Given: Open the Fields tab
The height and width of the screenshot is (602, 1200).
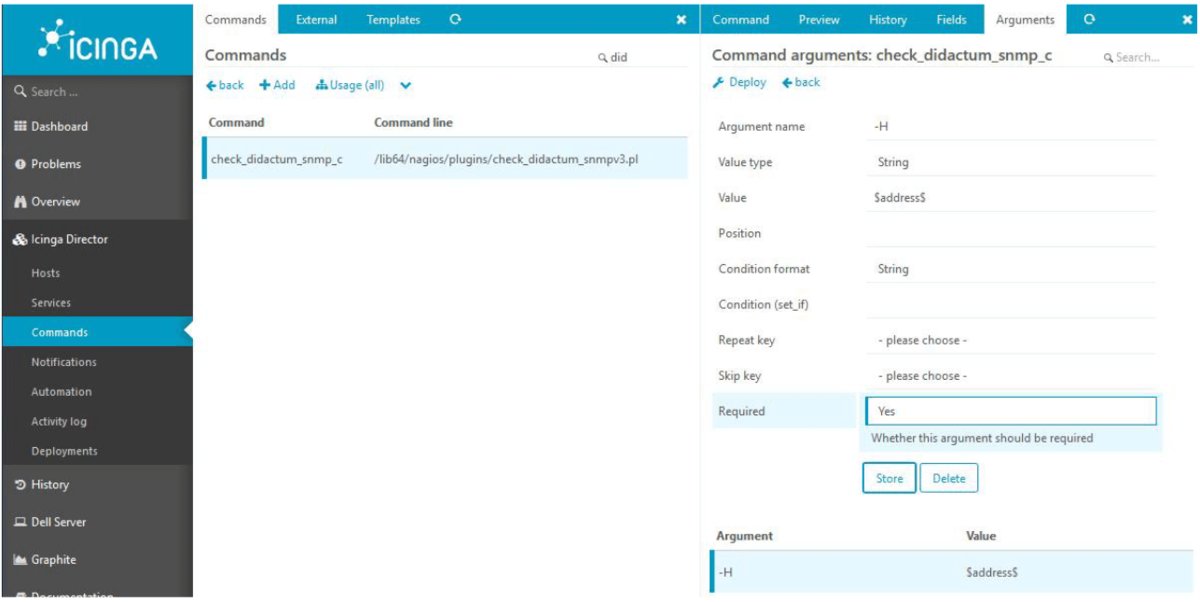Looking at the screenshot, I should (951, 20).
